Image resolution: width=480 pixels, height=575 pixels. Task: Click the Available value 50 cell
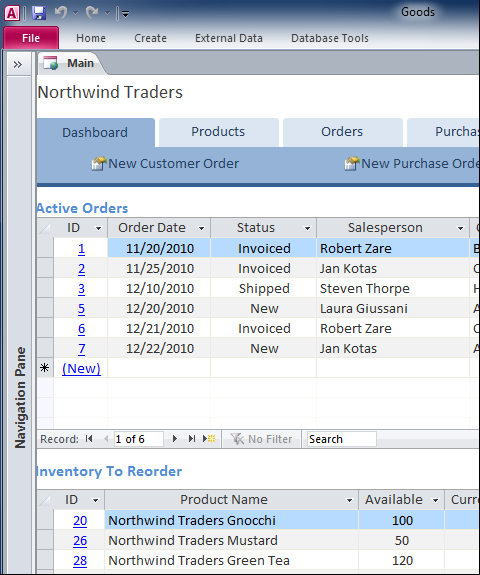click(x=402, y=541)
